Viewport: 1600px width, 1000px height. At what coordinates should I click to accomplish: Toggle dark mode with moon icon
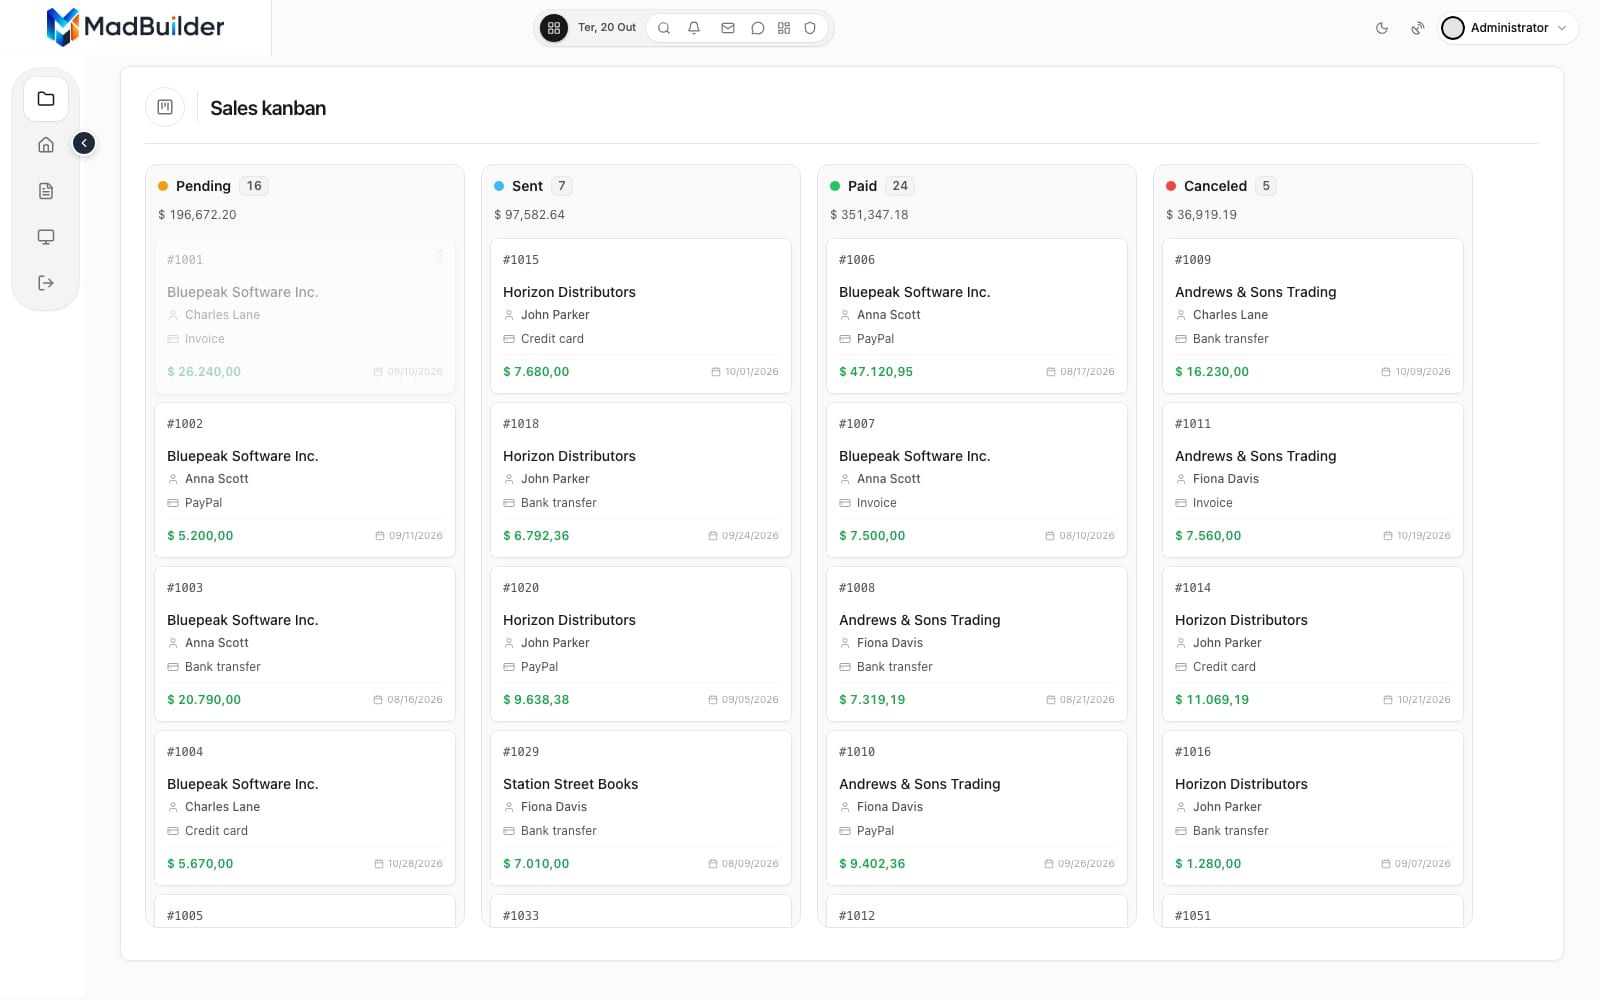click(1382, 28)
